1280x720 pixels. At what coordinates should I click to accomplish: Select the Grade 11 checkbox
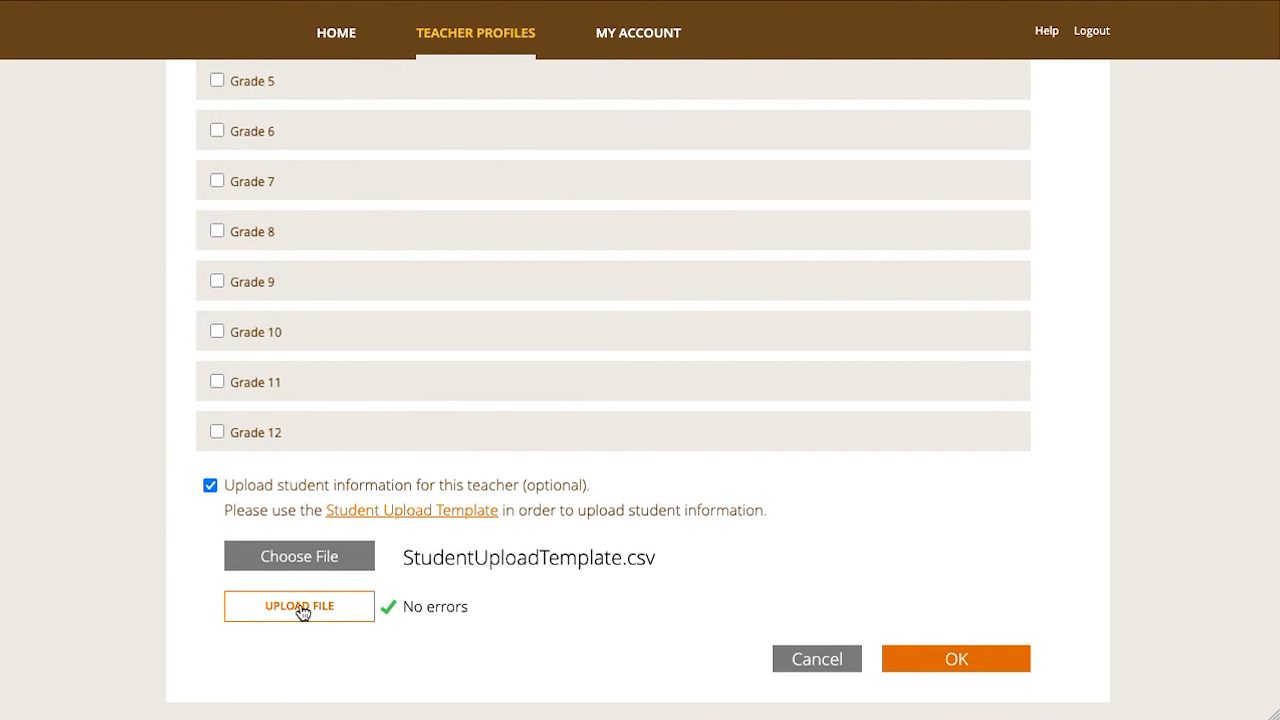pos(217,381)
